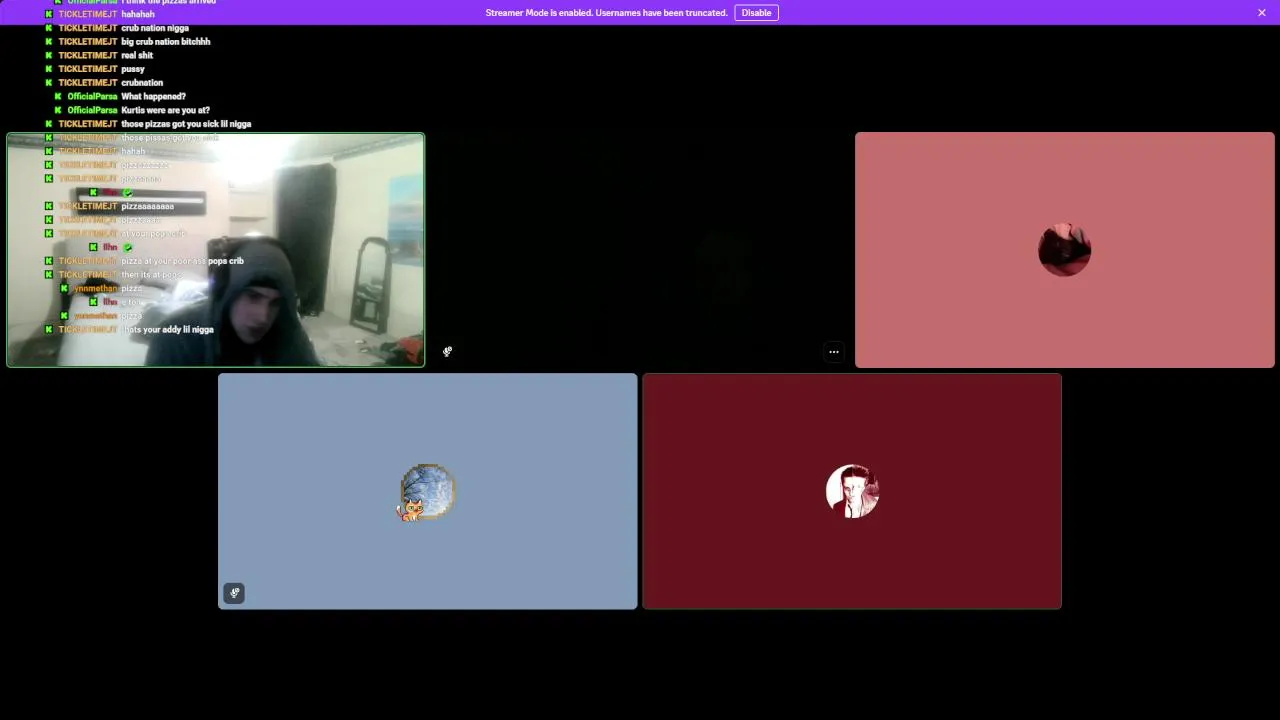
Task: Select the blue participant tile
Action: (428, 491)
